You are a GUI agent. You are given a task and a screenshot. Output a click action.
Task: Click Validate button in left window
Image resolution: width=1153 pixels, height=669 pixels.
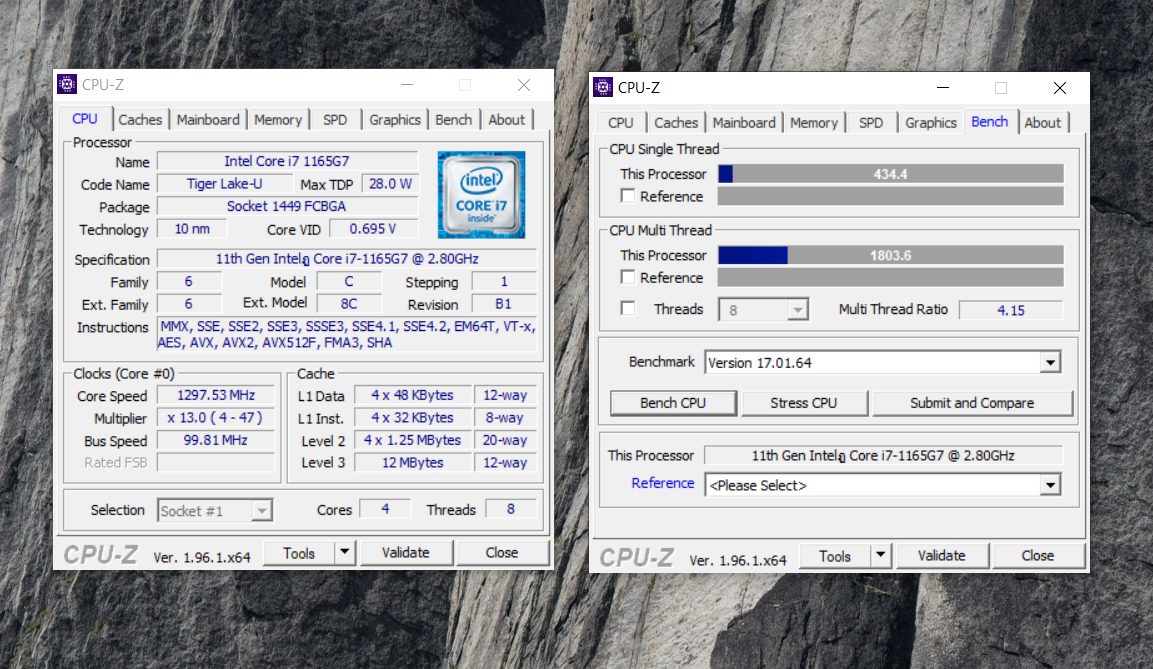click(405, 552)
